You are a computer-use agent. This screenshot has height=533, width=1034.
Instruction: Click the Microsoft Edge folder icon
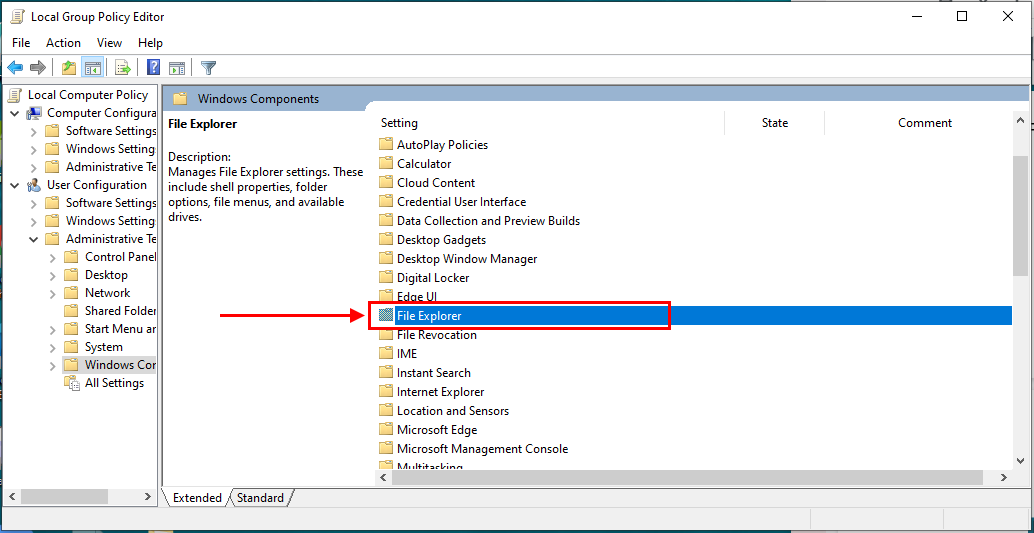(386, 429)
